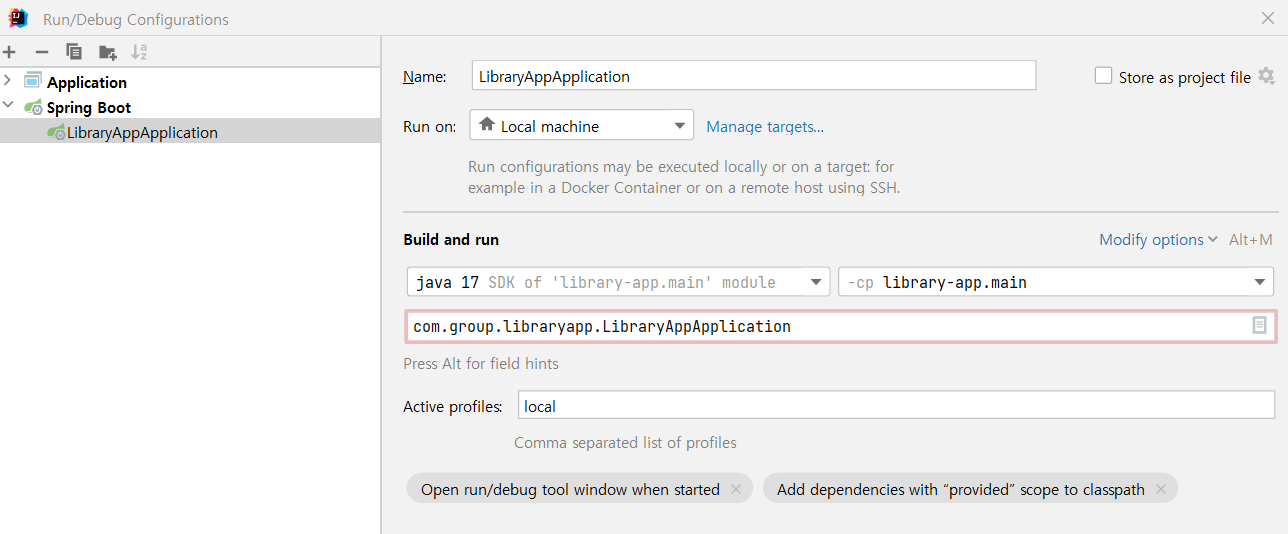Collapse the Spring Boot tree node
This screenshot has width=1288, height=534.
tap(8, 106)
